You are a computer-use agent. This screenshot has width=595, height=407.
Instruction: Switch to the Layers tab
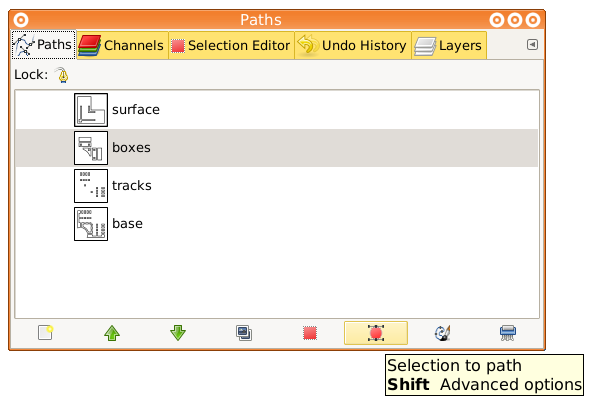click(449, 46)
